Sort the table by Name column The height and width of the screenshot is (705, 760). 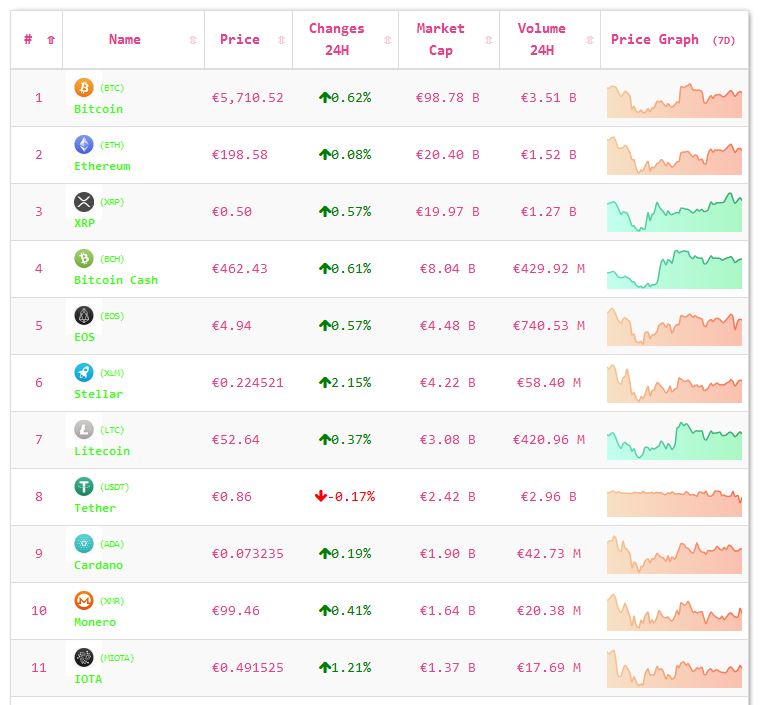tap(125, 40)
